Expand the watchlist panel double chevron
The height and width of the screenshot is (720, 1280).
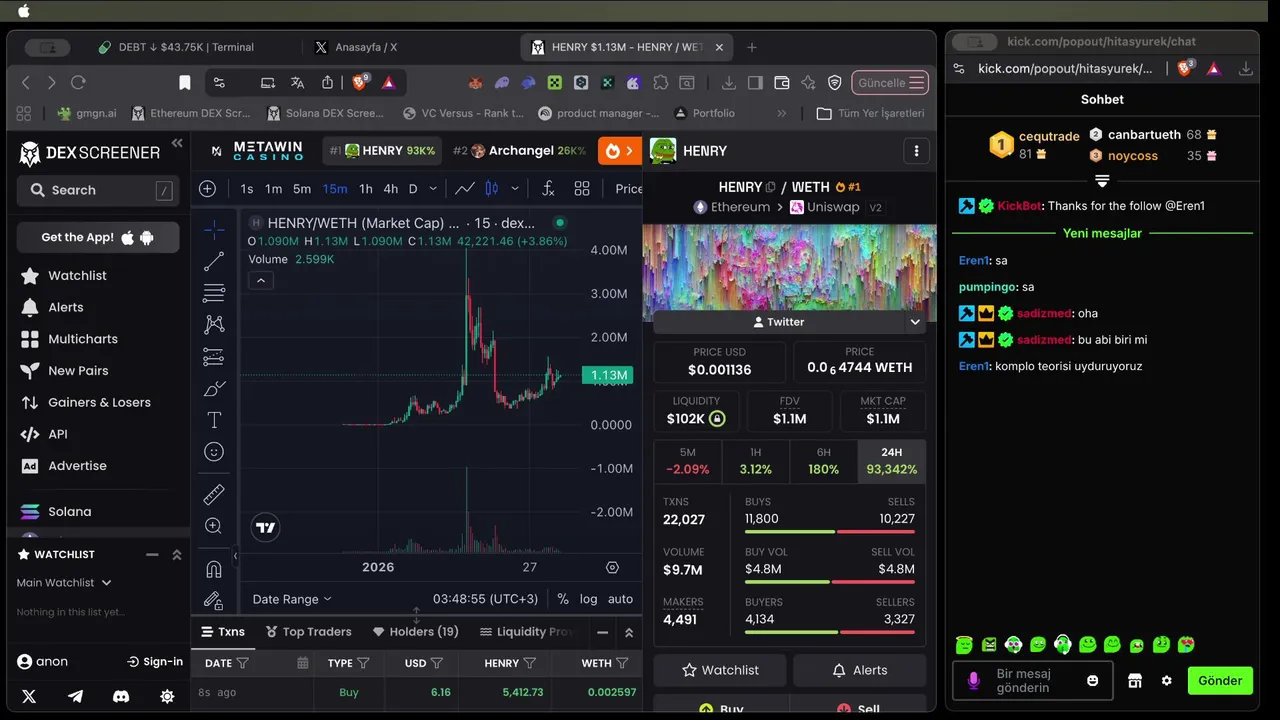point(177,554)
